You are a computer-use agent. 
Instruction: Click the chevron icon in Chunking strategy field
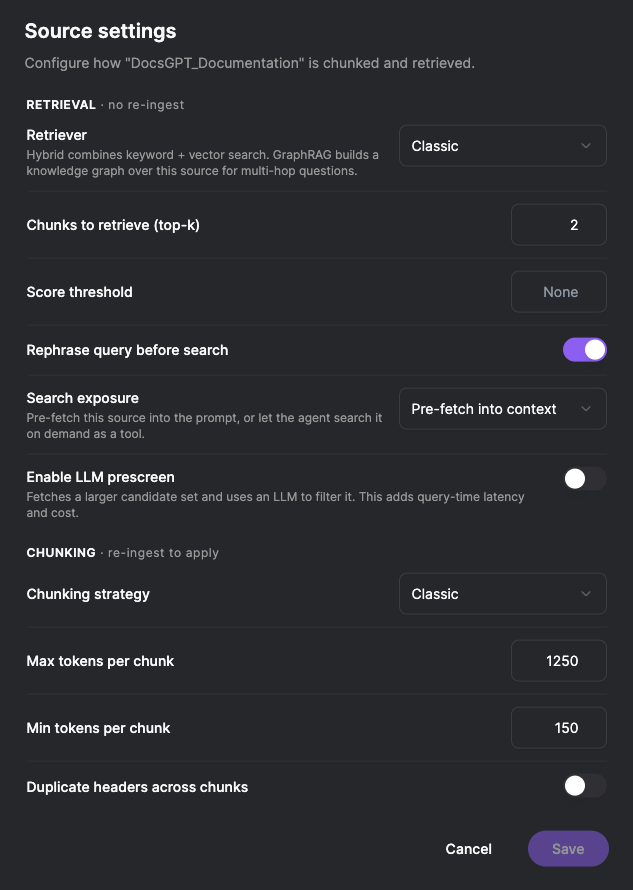[x=586, y=594]
